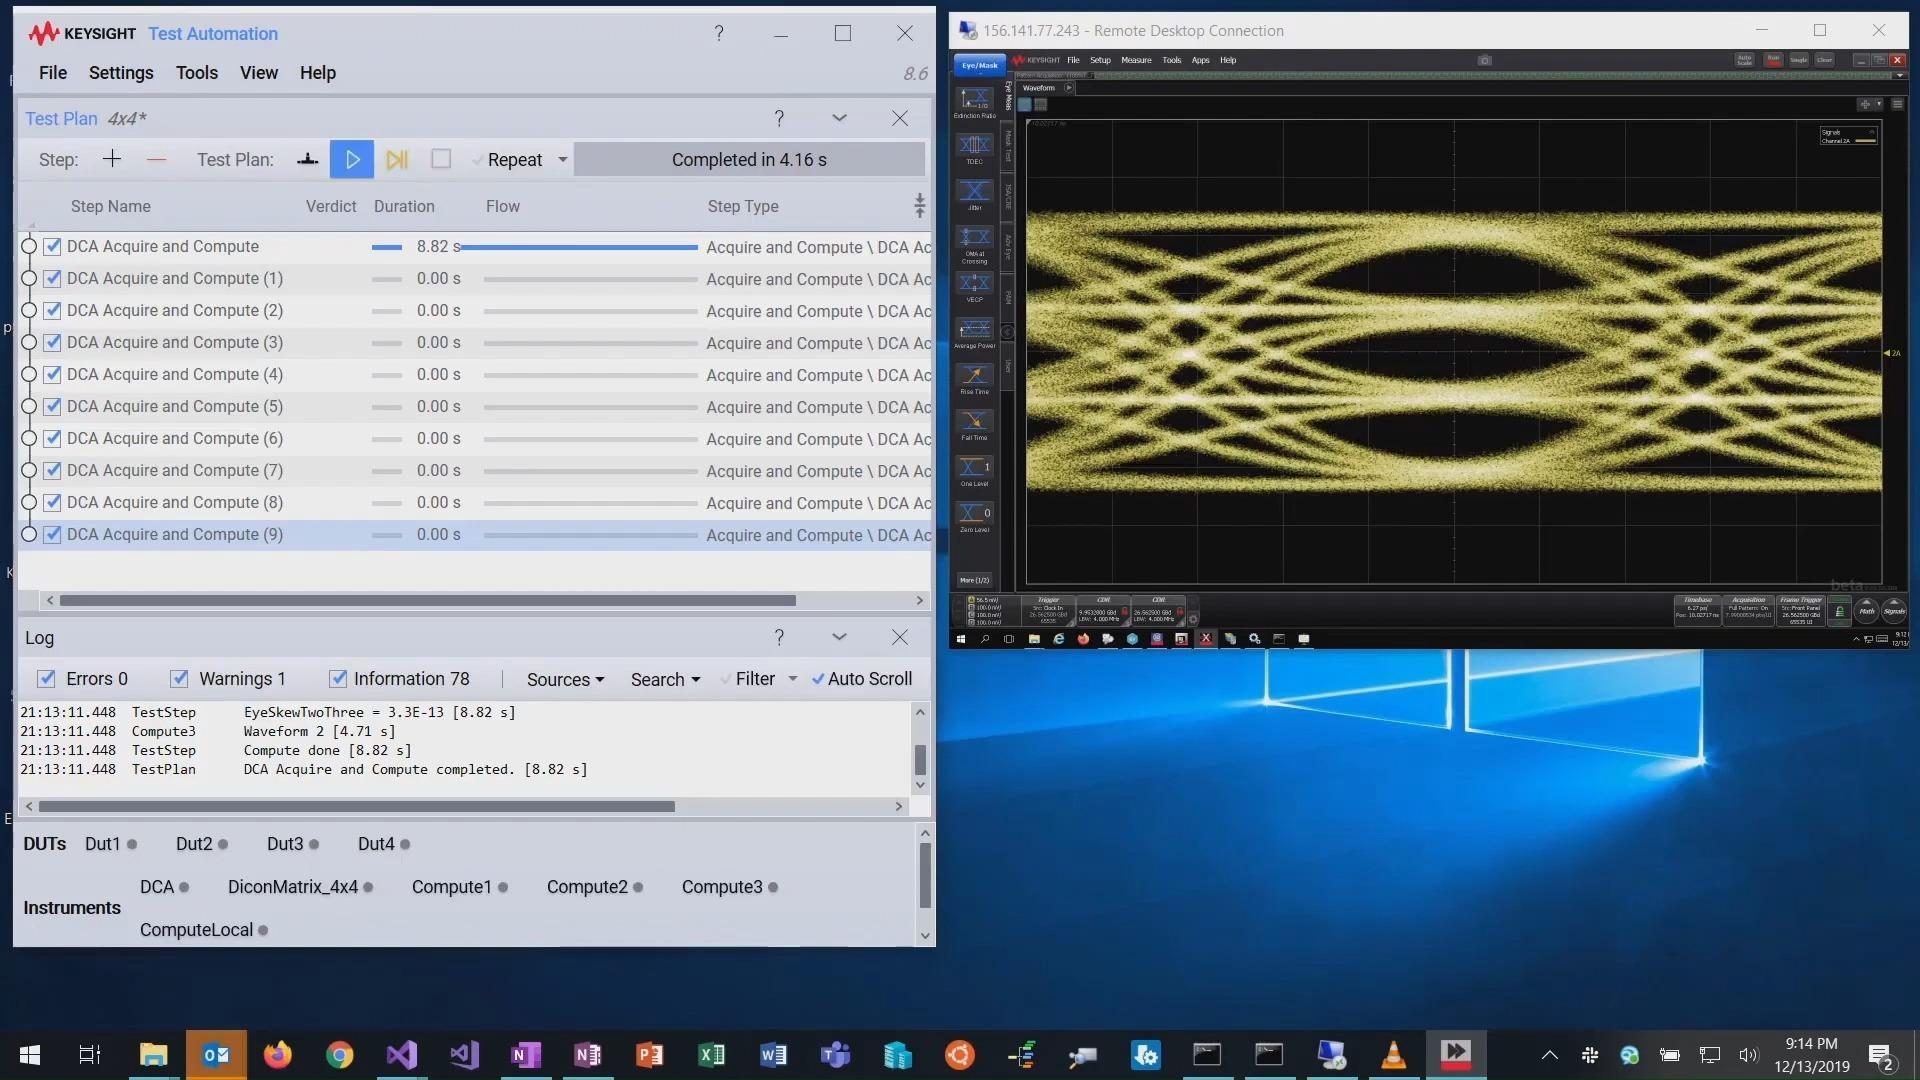Screen dimensions: 1920x1080
Task: Click the add step plus icon
Action: point(112,160)
